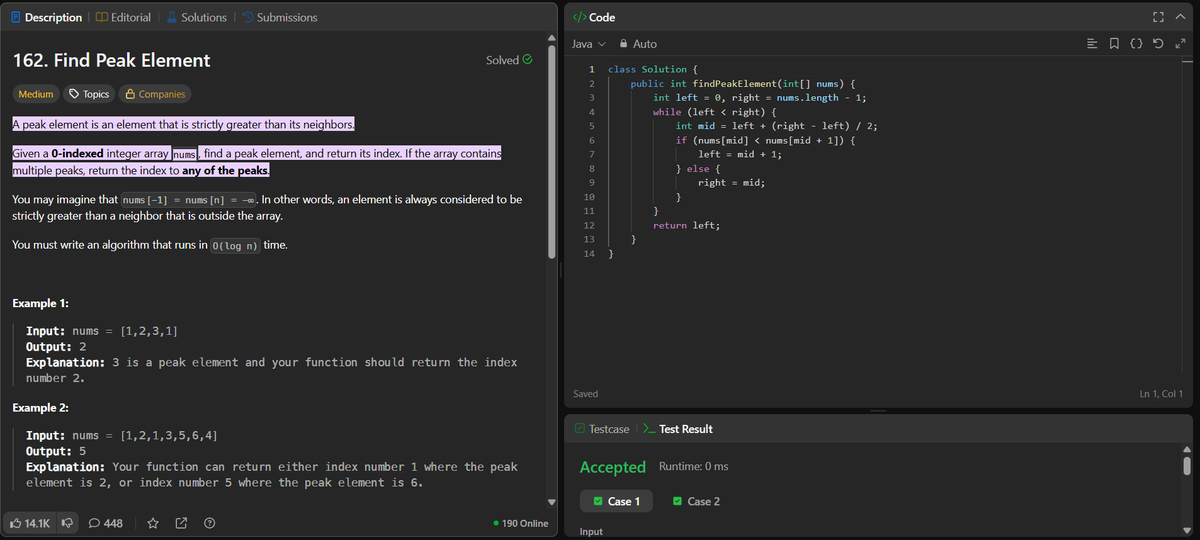Click the Example 2 heading

point(40,408)
